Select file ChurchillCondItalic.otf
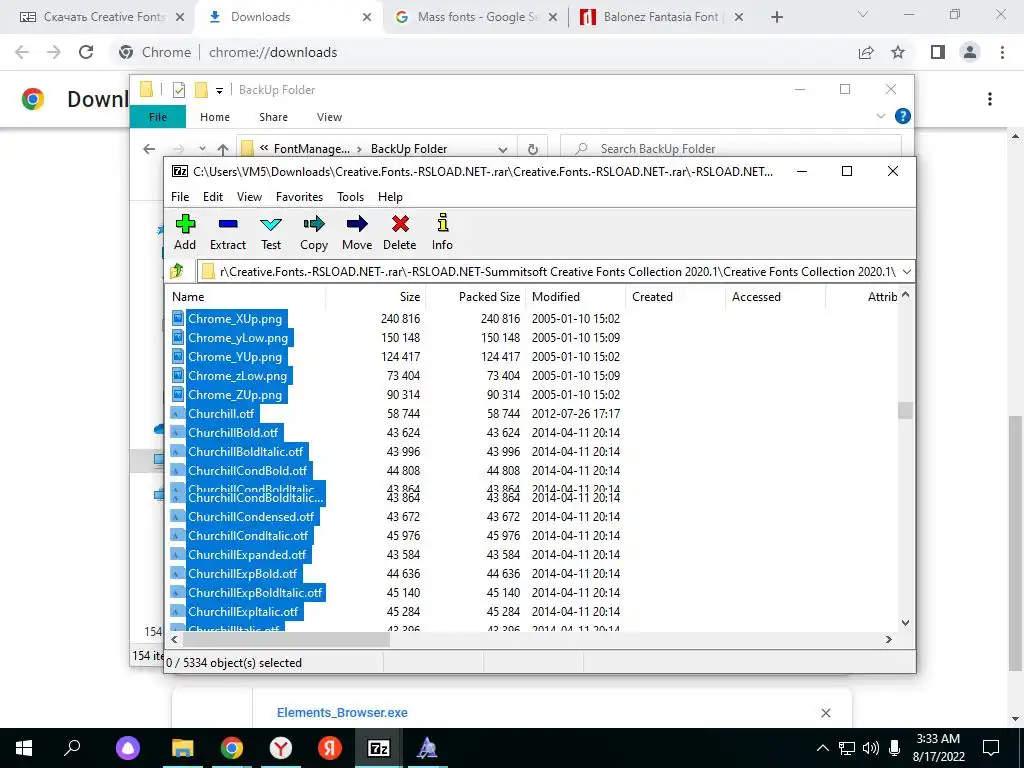The image size is (1024, 768). tap(248, 536)
